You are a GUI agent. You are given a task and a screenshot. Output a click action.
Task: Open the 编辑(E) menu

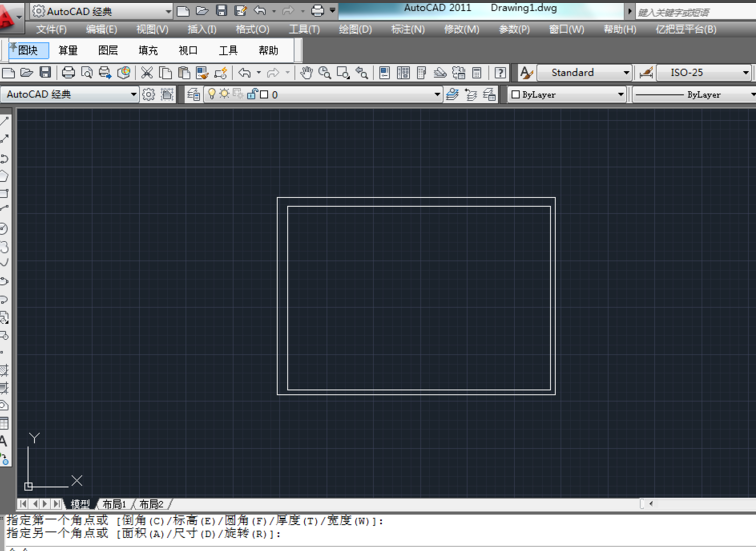pyautogui.click(x=101, y=29)
